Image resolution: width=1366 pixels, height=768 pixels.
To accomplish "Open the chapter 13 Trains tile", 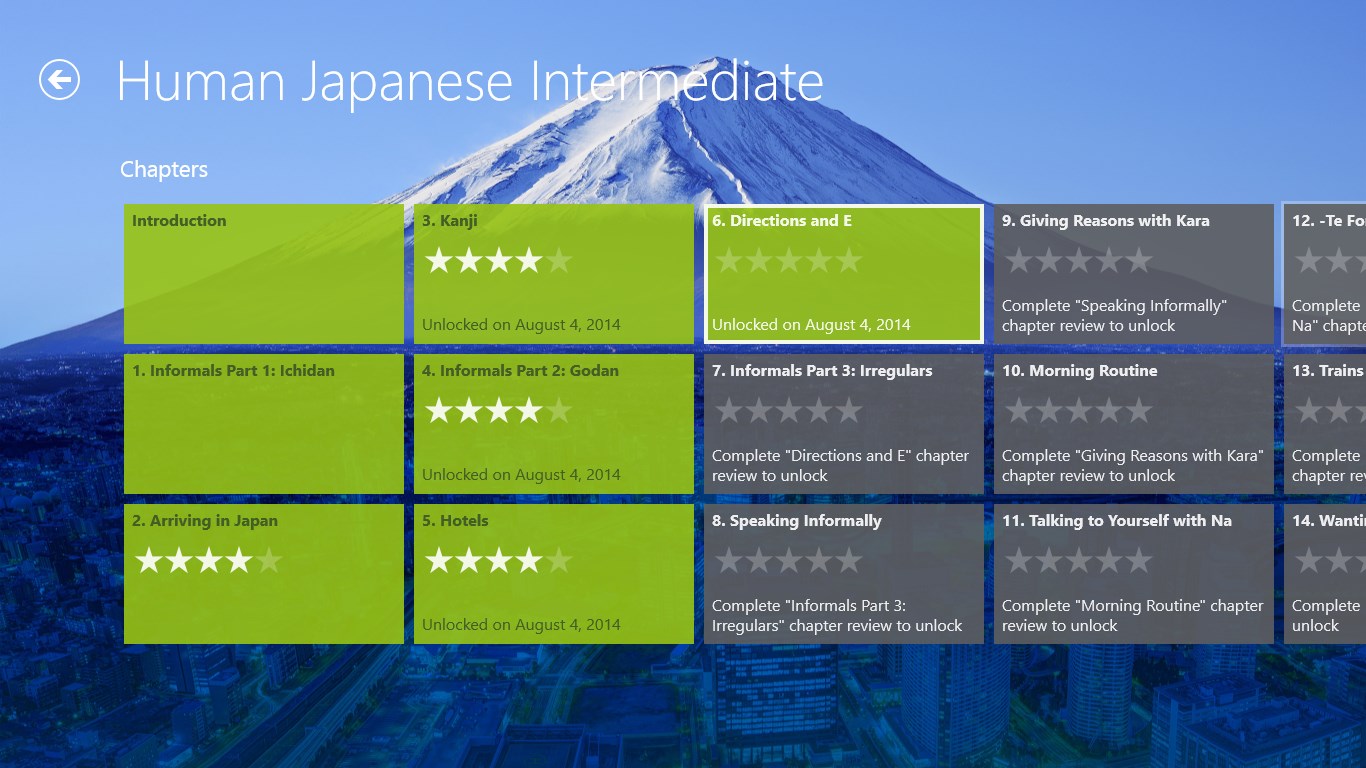I will pyautogui.click(x=1325, y=424).
